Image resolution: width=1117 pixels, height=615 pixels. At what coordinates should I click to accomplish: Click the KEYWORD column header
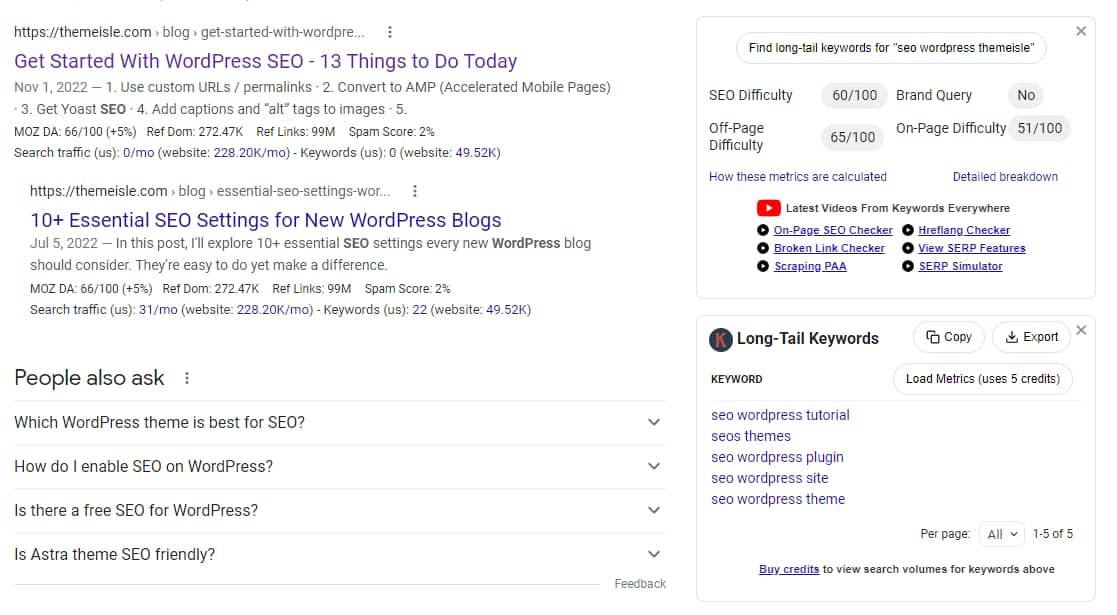(x=737, y=379)
